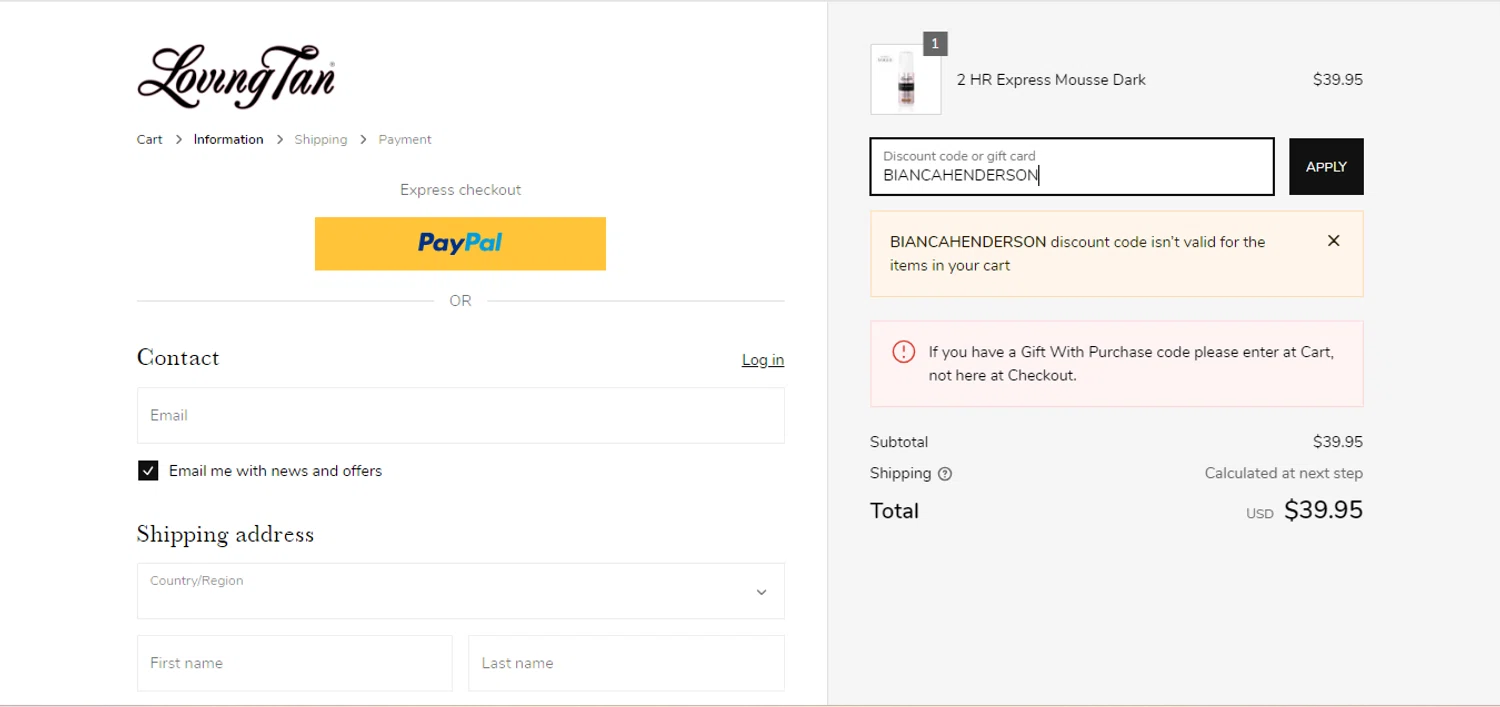Screen dimensions: 1500x707
Task: Open the Log in link
Action: [x=762, y=360]
